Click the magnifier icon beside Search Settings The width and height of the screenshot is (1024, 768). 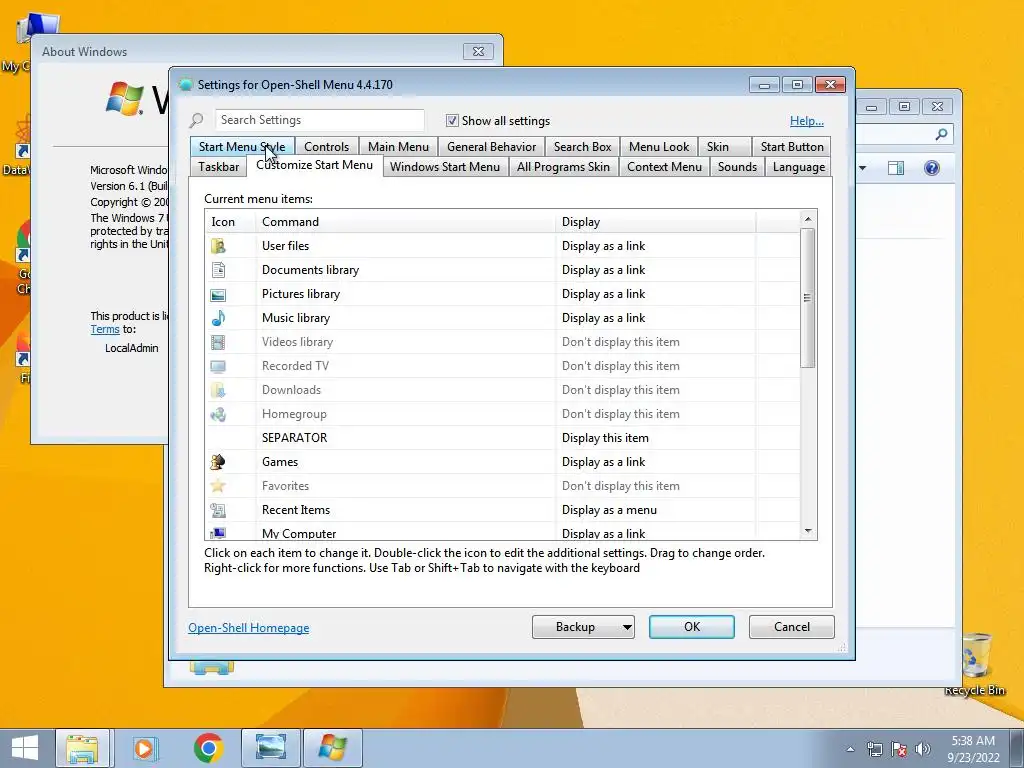(x=197, y=120)
